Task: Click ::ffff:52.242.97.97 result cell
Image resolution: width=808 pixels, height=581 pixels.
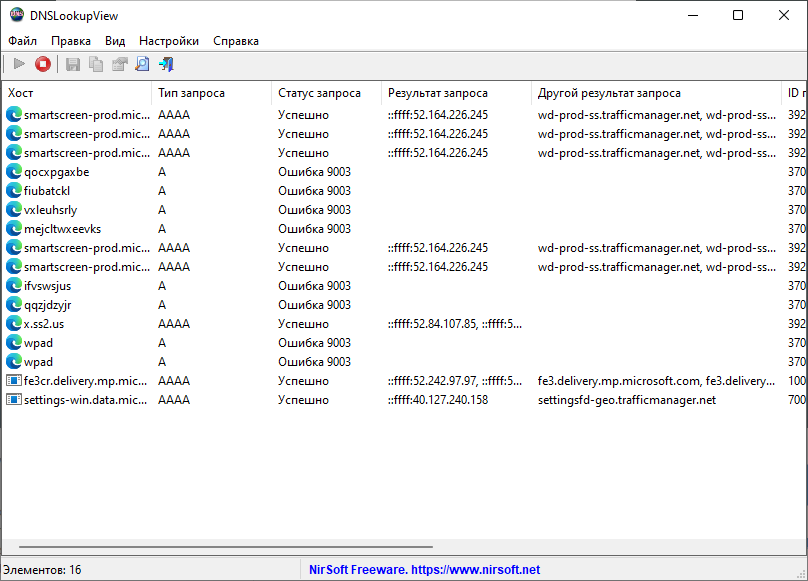Action: tap(455, 381)
